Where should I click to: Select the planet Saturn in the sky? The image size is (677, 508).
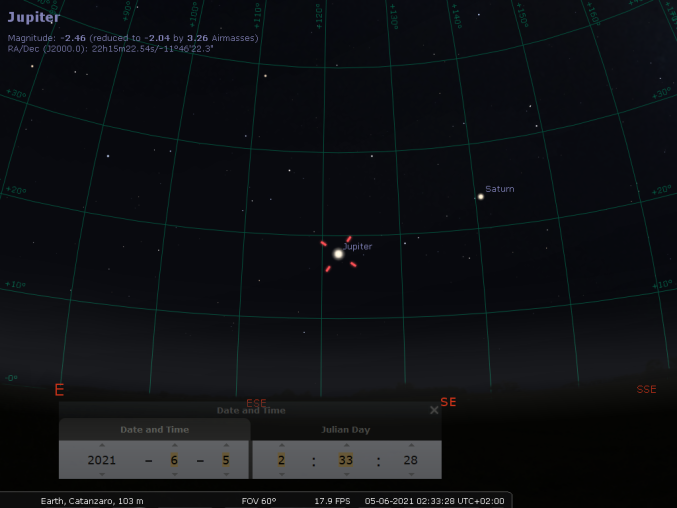(481, 197)
